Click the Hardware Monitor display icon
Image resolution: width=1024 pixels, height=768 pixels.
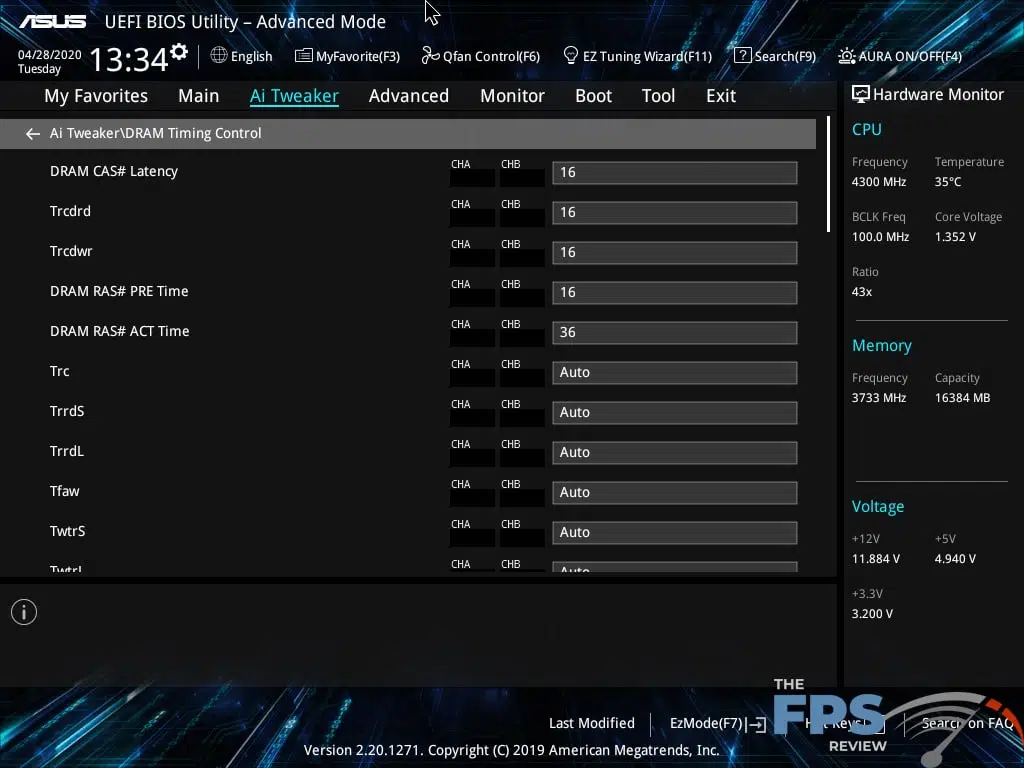pyautogui.click(x=861, y=95)
